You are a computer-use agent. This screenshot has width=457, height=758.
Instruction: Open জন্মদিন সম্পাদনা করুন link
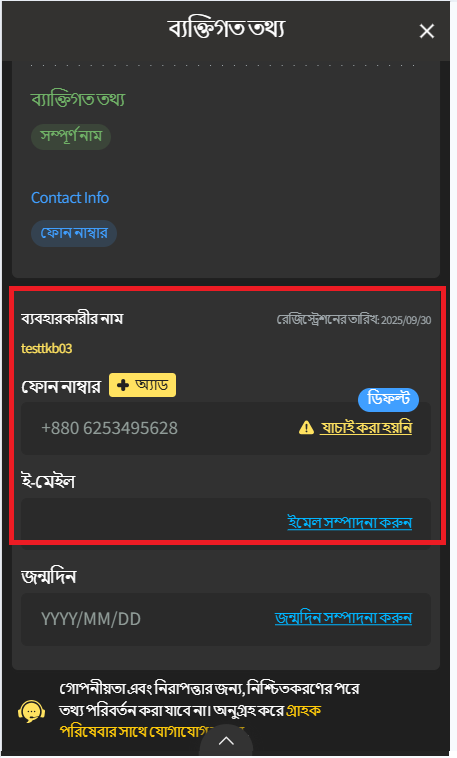click(343, 618)
